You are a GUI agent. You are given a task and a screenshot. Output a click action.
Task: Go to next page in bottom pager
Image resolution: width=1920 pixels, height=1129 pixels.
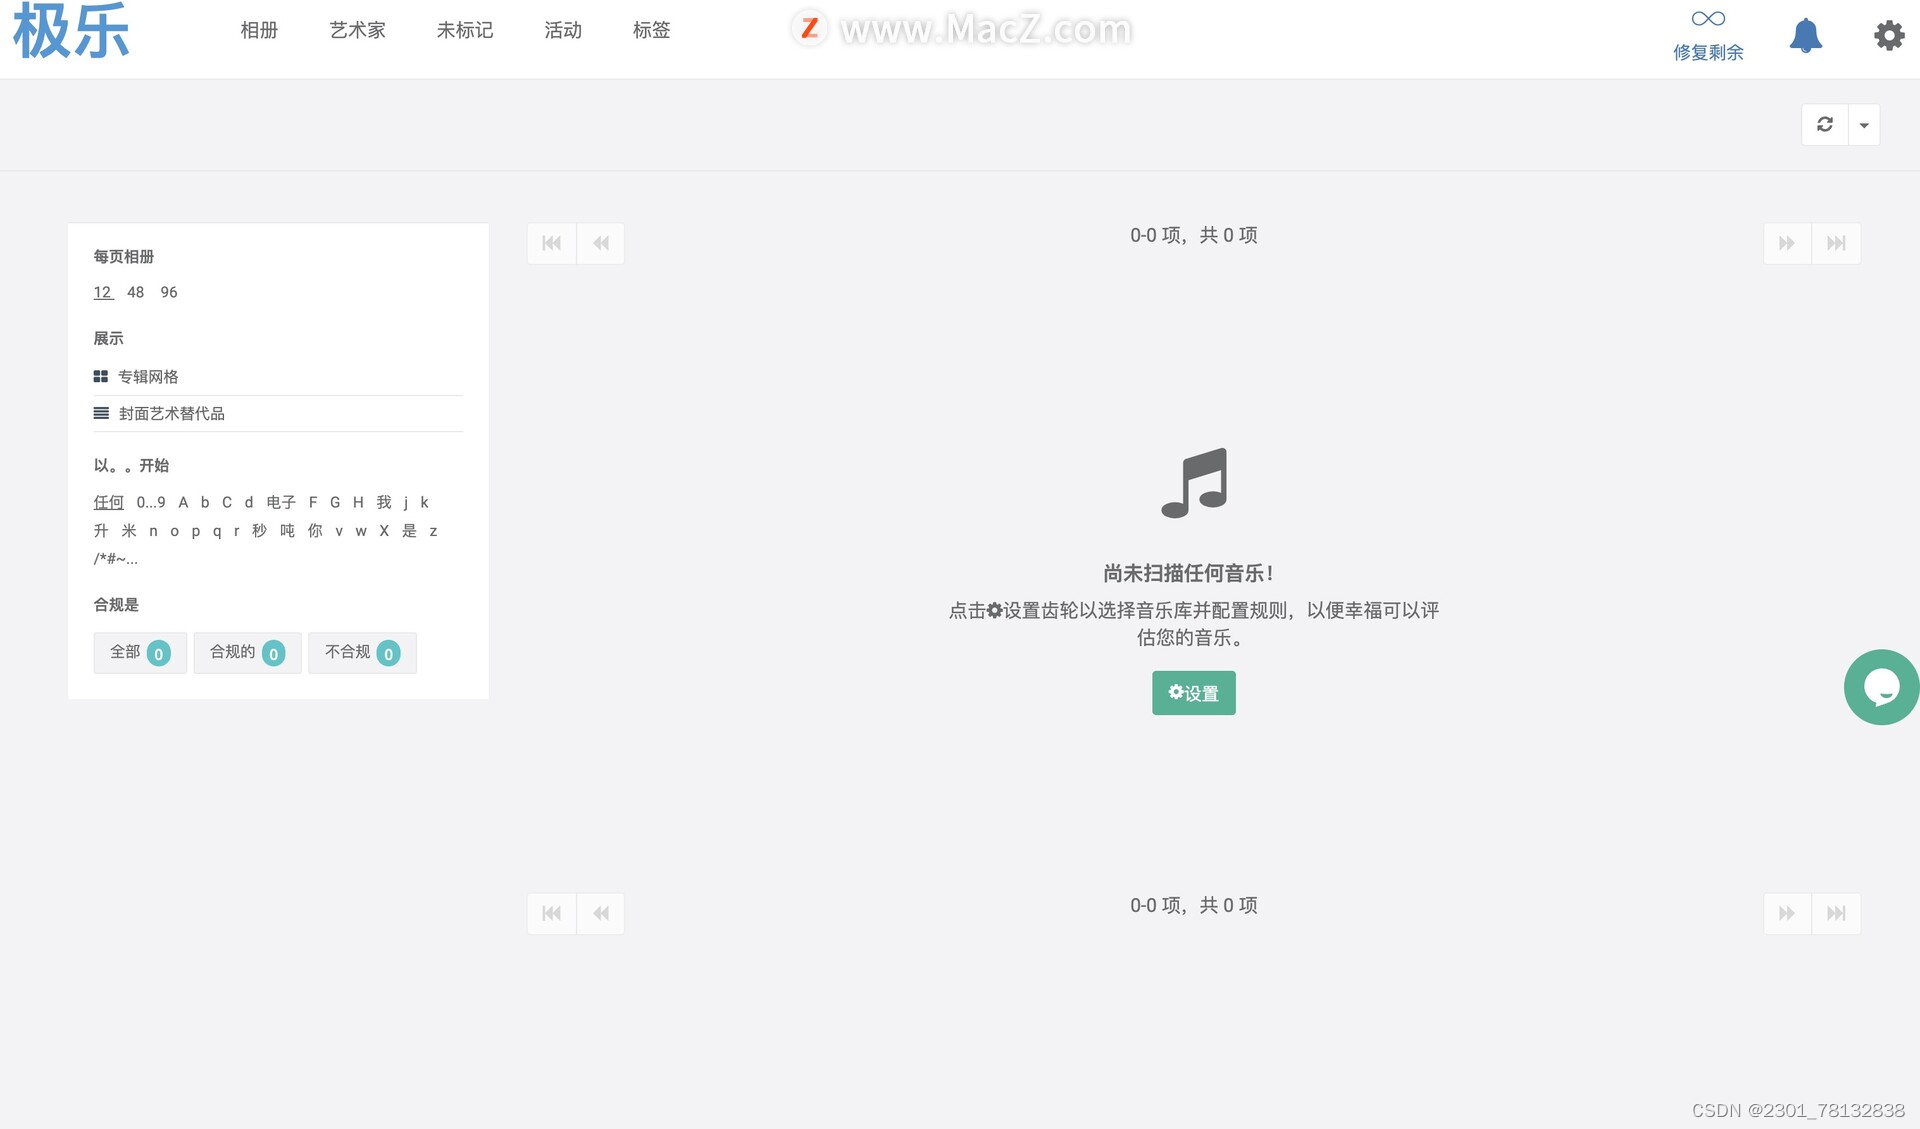pyautogui.click(x=1787, y=913)
